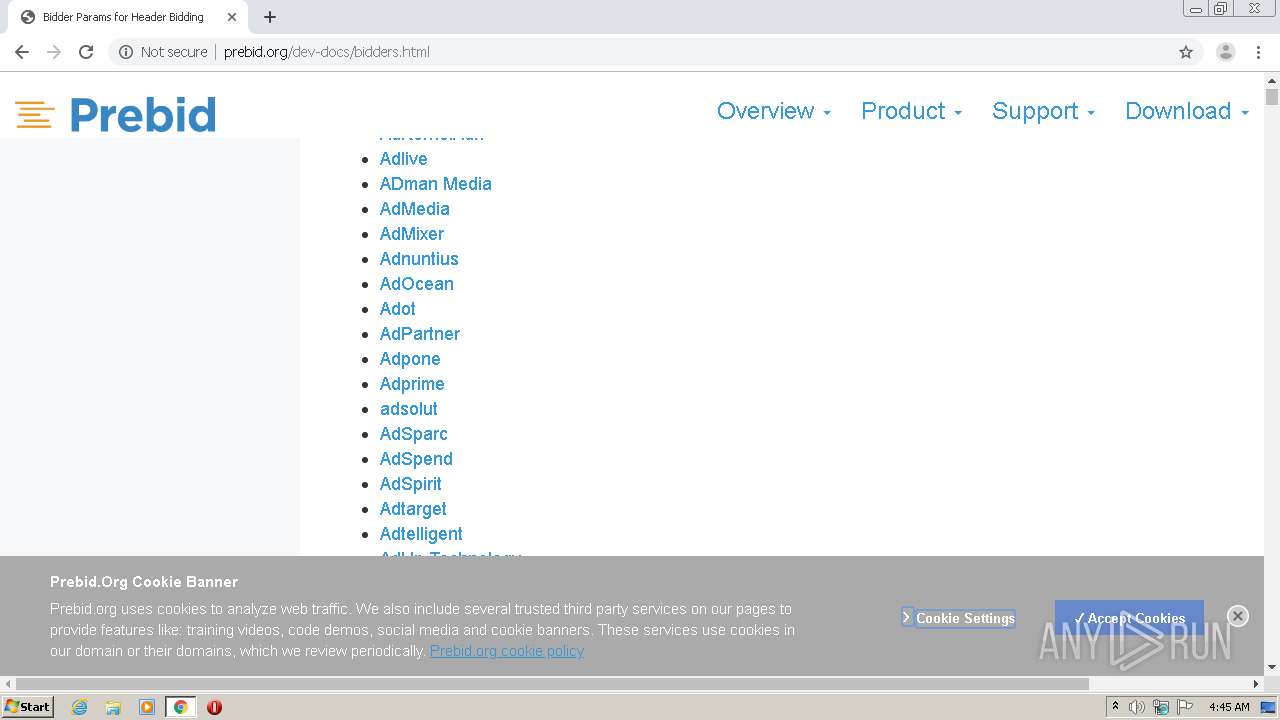The height and width of the screenshot is (720, 1280).
Task: Open the Adlive bidder link
Action: (x=403, y=159)
